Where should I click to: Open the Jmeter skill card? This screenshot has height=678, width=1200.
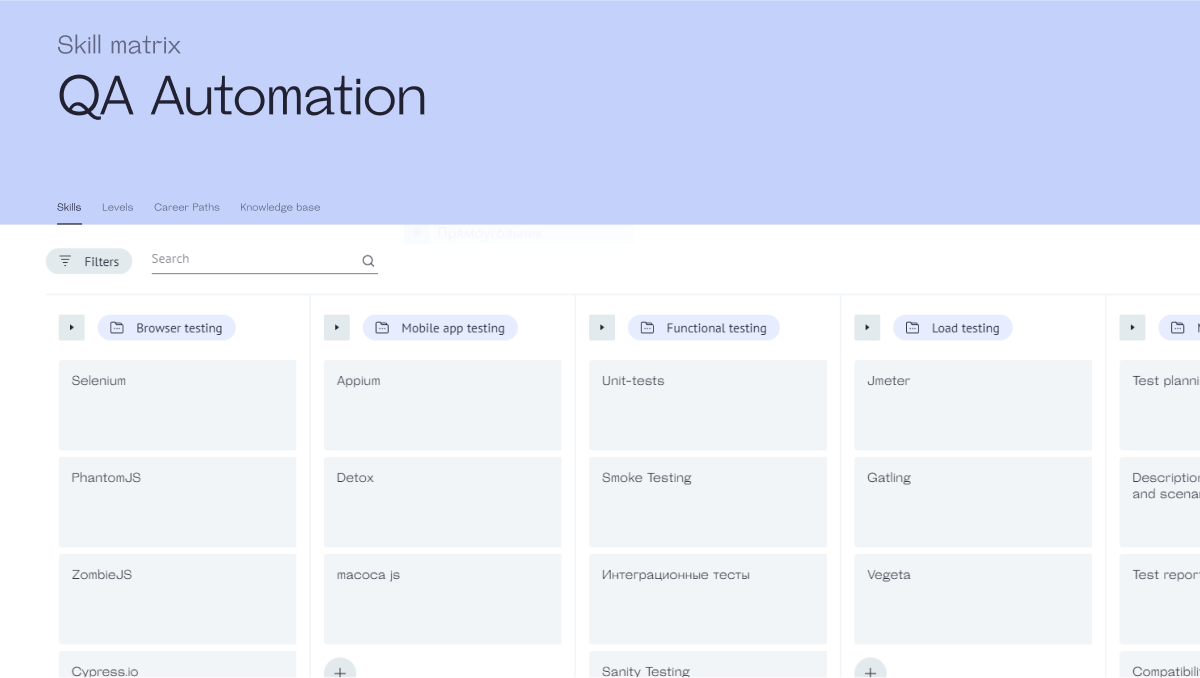(973, 405)
